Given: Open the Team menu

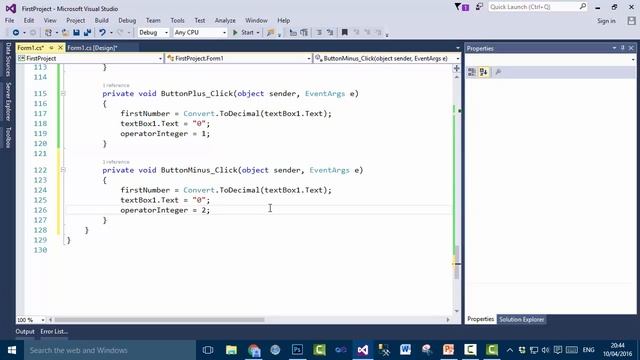Looking at the screenshot, I should pyautogui.click(x=153, y=20).
